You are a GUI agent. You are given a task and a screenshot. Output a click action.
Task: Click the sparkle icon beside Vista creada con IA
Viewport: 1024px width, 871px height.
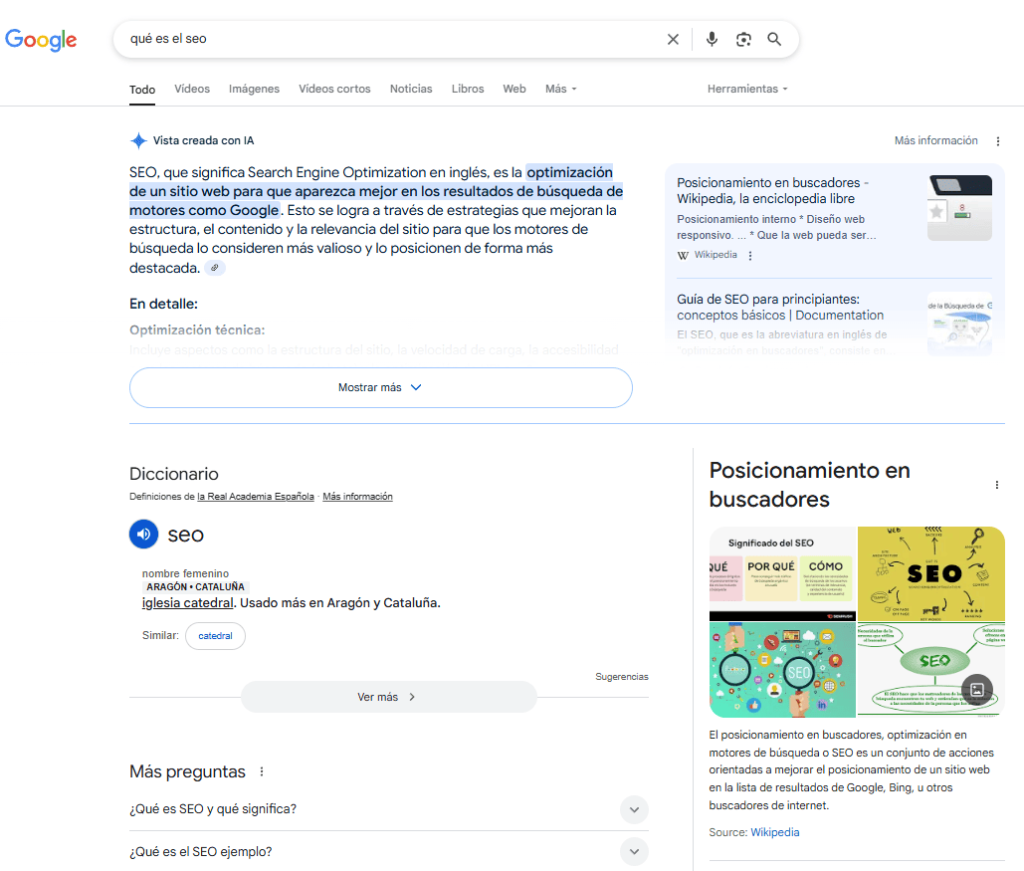tap(138, 140)
